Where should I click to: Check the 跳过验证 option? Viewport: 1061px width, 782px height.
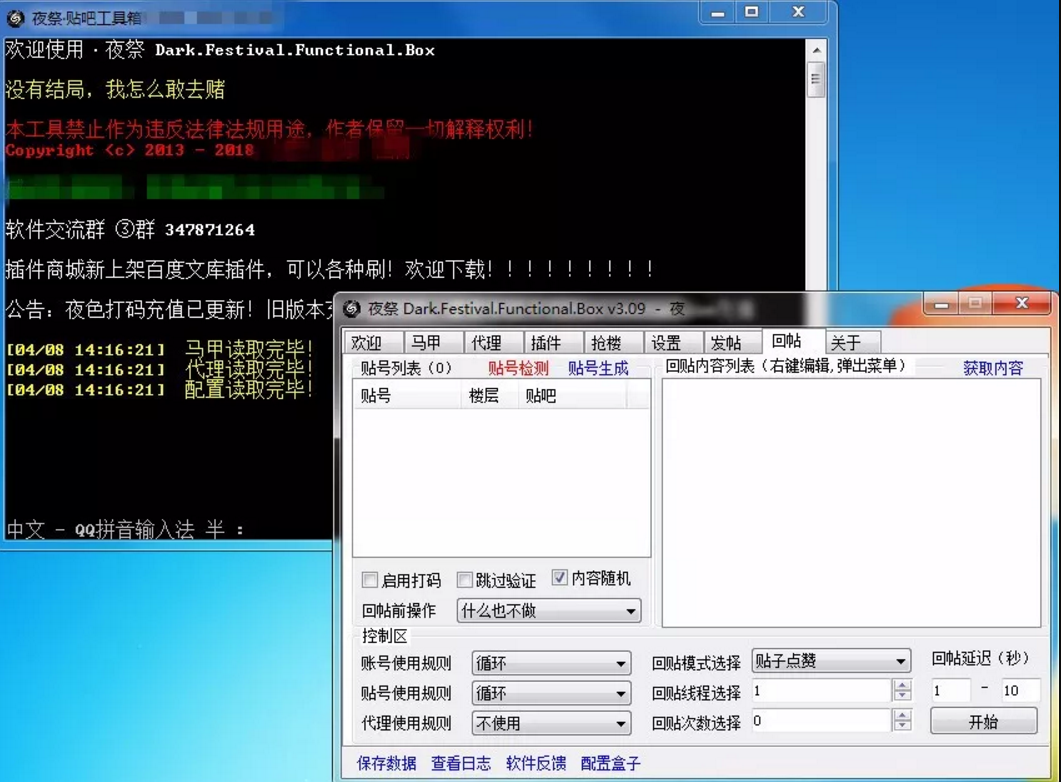tap(464, 580)
